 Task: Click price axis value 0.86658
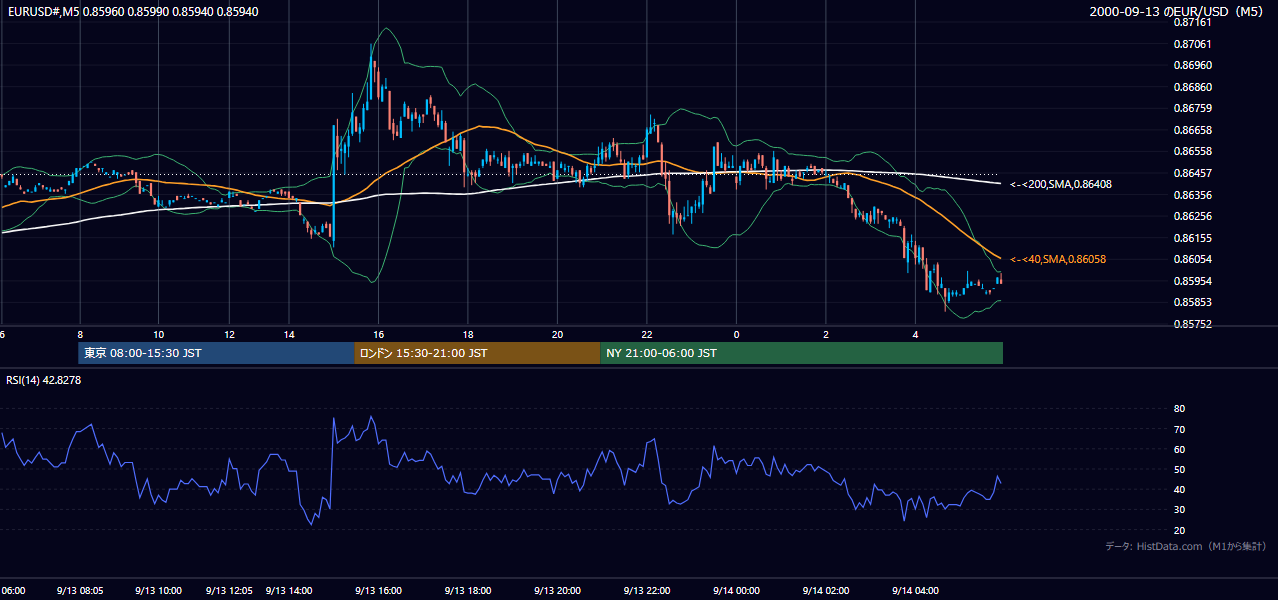click(1192, 130)
